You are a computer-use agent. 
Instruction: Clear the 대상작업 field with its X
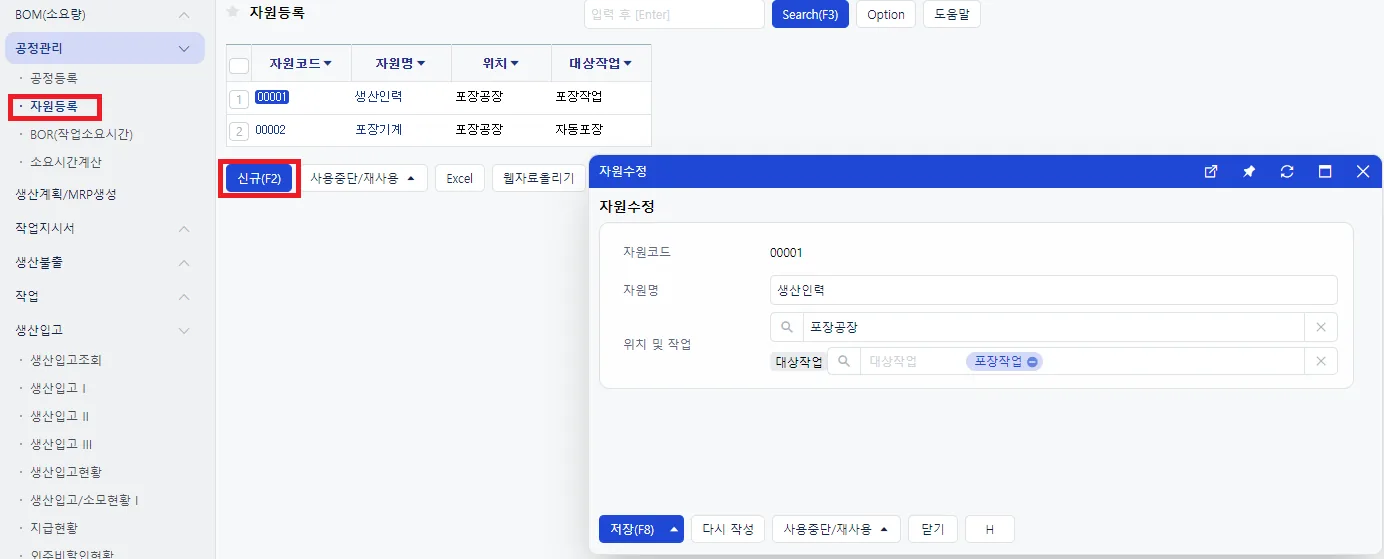coord(1321,361)
